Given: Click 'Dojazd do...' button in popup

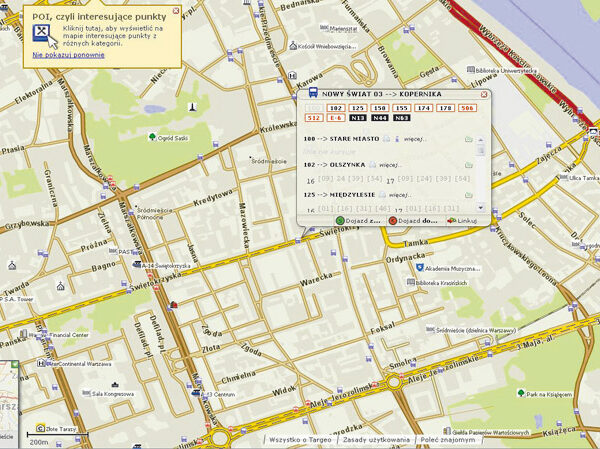Looking at the screenshot, I should [x=417, y=220].
